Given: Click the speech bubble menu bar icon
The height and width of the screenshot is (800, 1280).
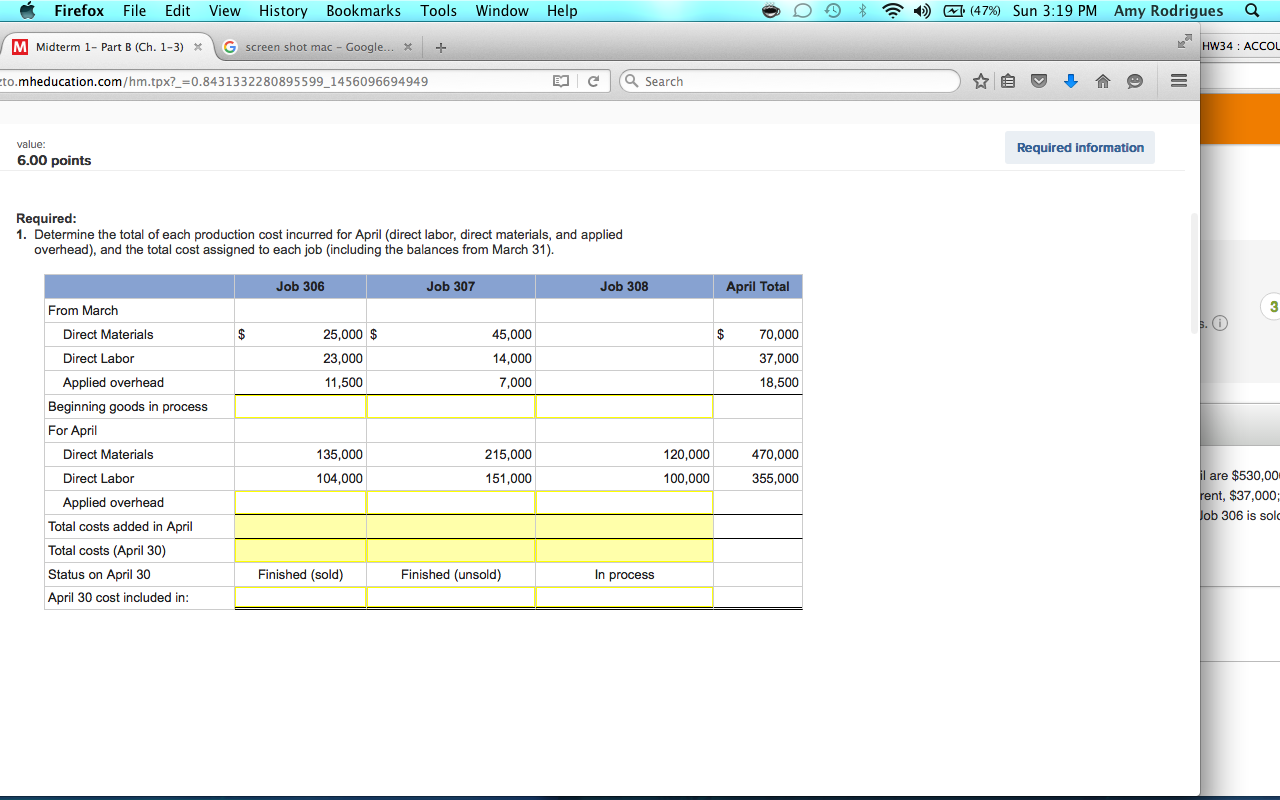Looking at the screenshot, I should 803,11.
